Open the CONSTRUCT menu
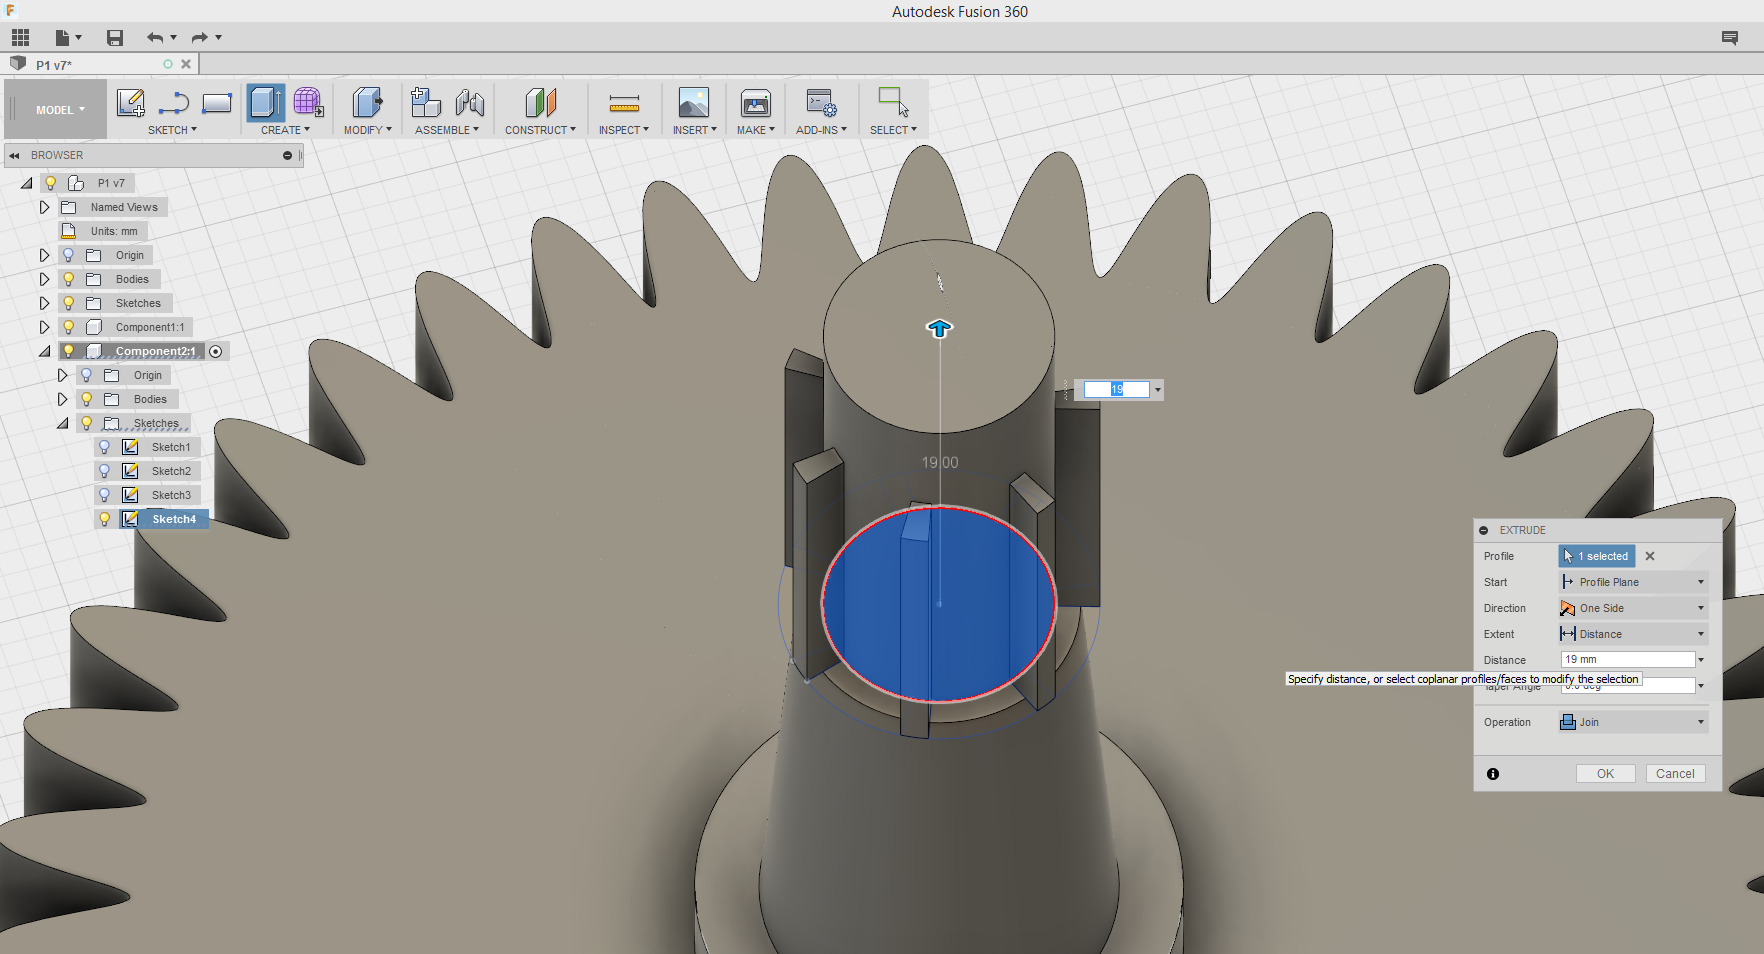The image size is (1764, 954). 540,130
